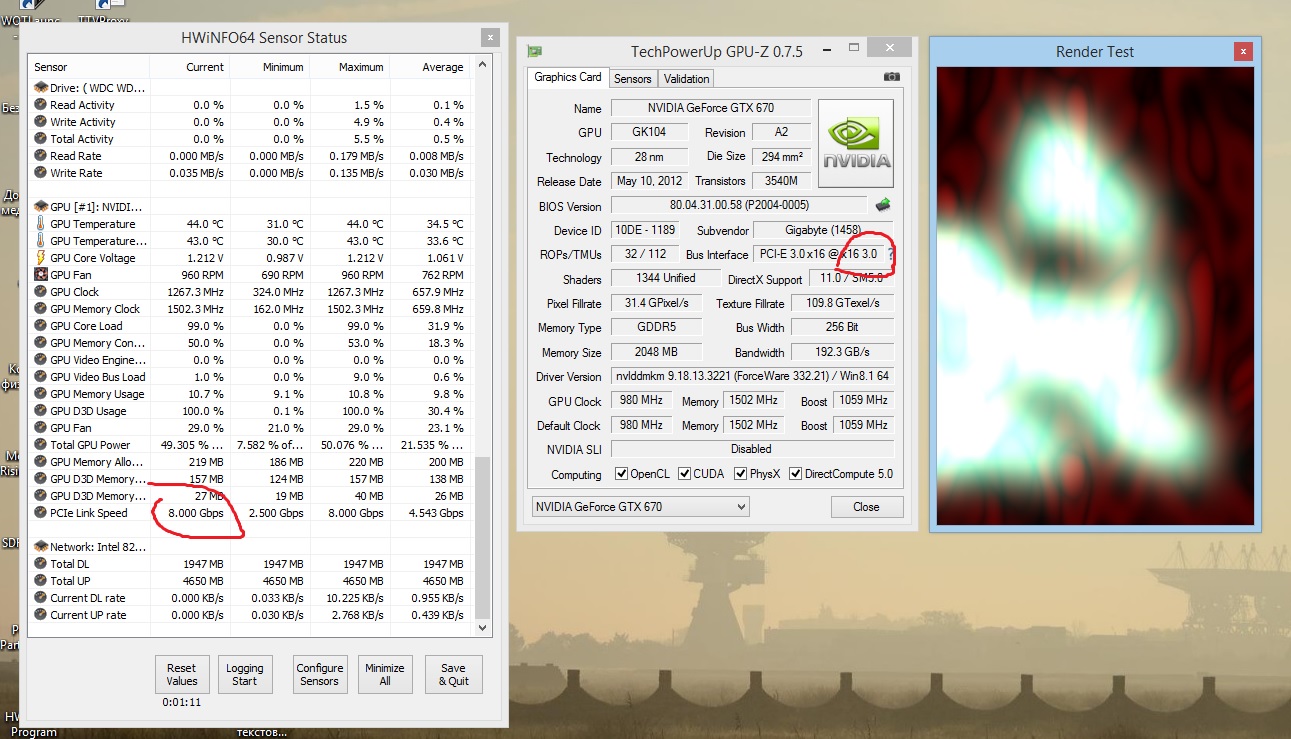Toggle the OpenCL checkbox

(621, 474)
